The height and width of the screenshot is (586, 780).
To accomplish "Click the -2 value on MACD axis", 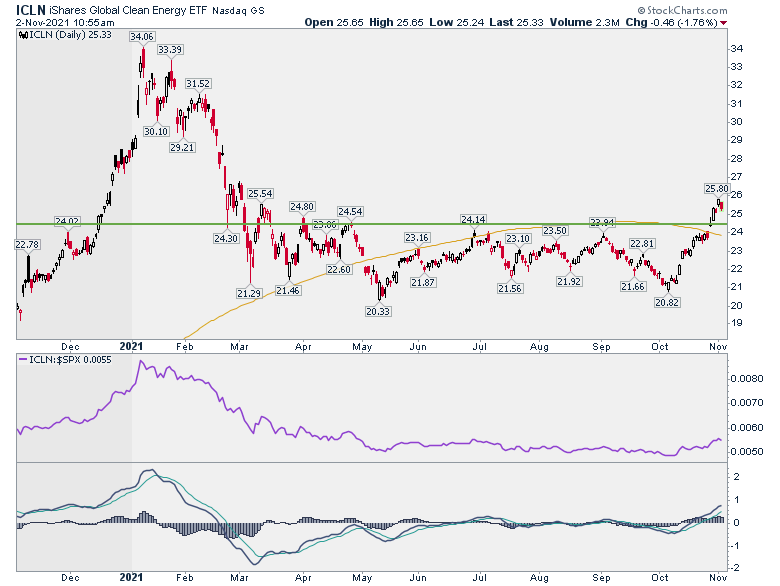I will [736, 568].
